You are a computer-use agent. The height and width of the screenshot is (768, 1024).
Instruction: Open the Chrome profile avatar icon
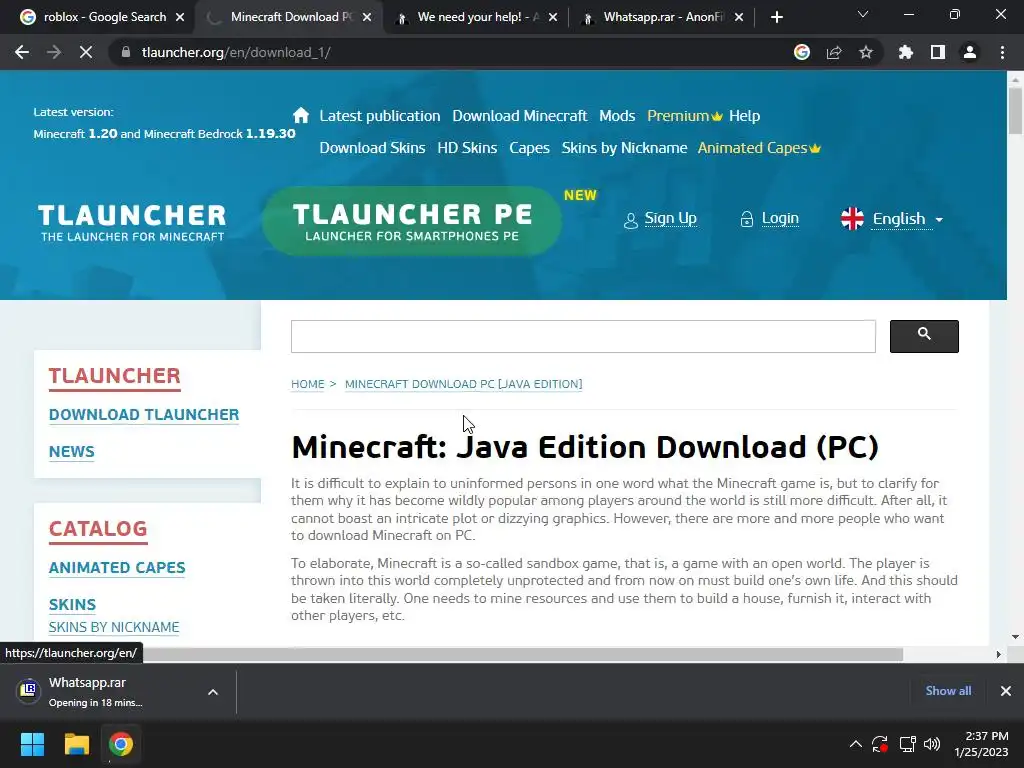[970, 52]
